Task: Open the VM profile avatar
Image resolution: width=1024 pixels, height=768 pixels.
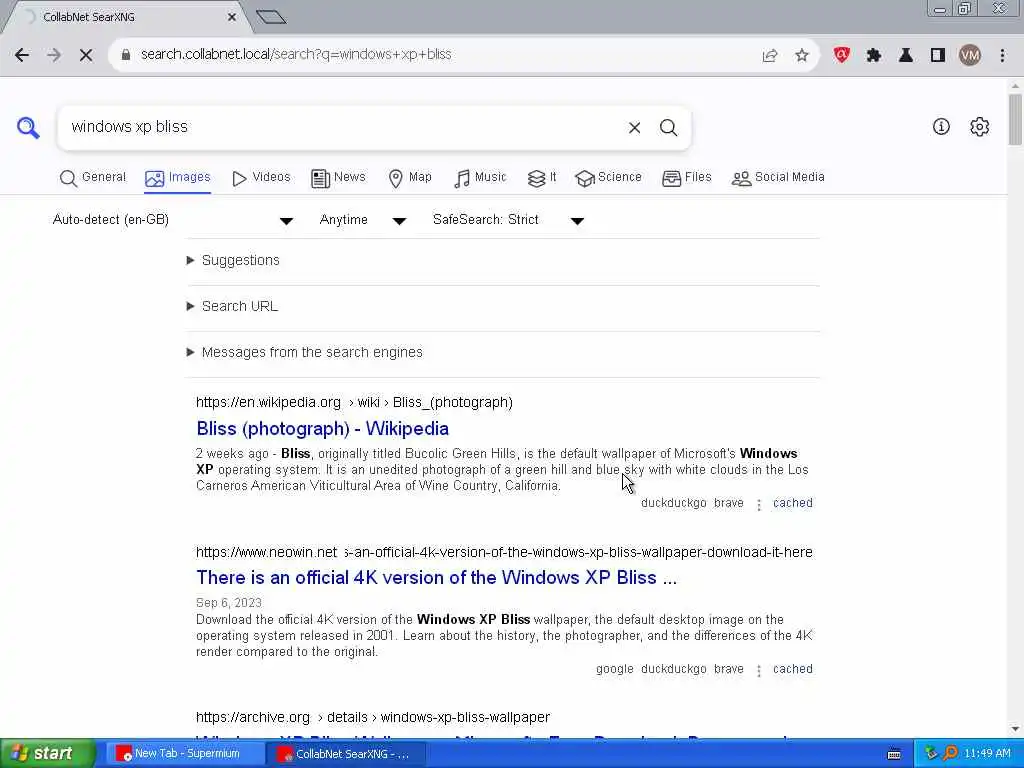Action: pos(970,55)
